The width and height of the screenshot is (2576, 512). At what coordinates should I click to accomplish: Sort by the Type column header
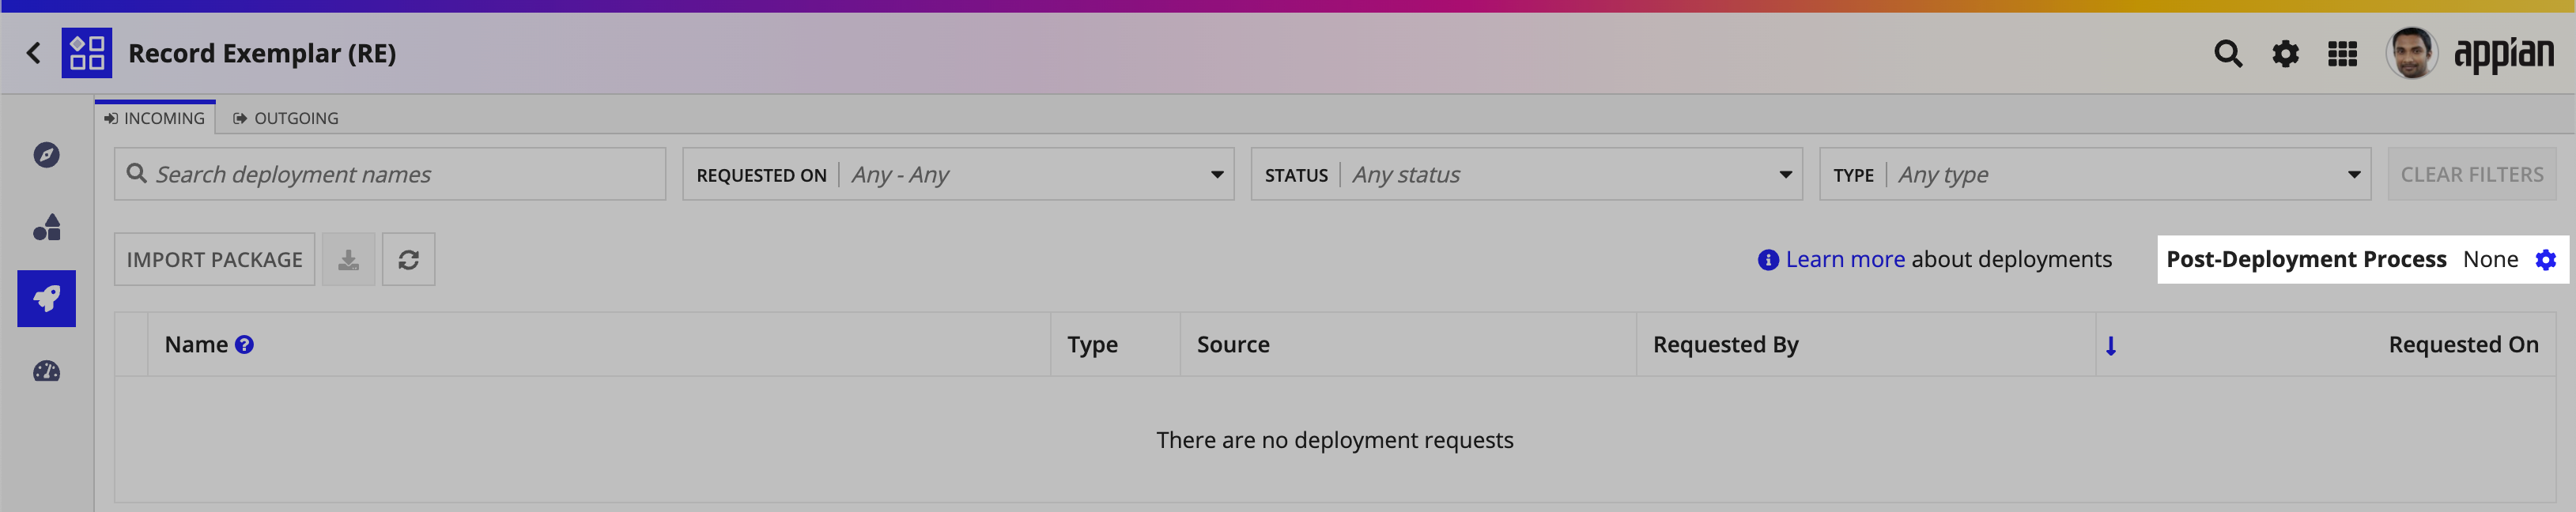tap(1092, 344)
